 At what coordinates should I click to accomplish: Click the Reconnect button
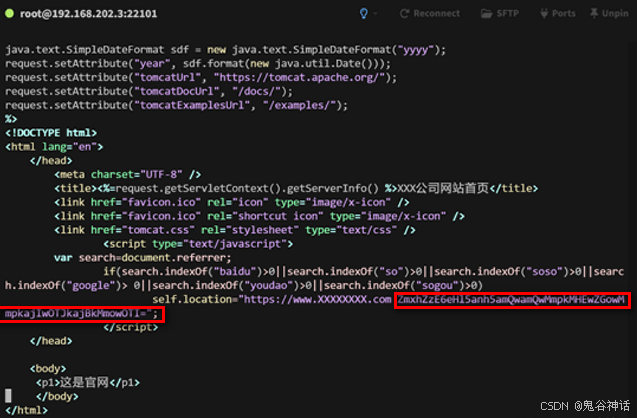(x=430, y=13)
